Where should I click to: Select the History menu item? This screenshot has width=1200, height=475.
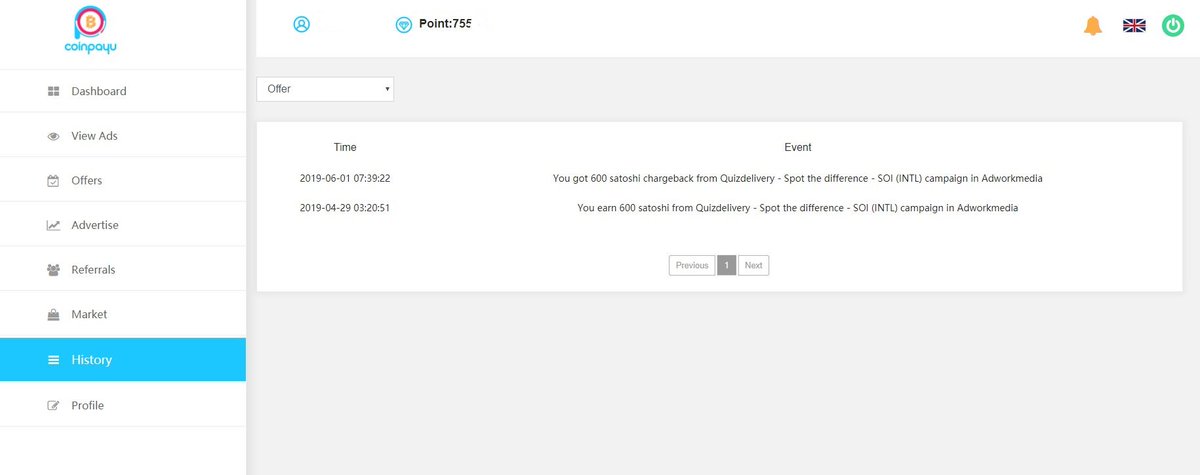coord(122,360)
